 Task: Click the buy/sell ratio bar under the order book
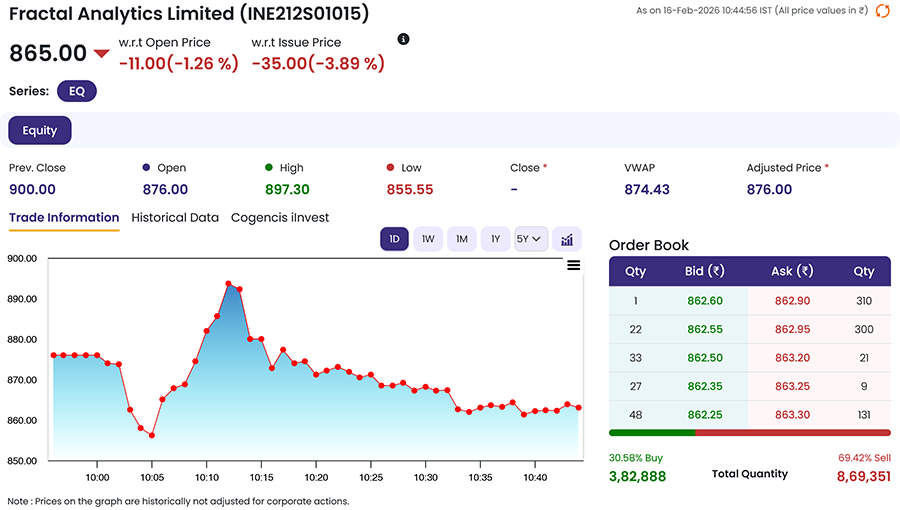coord(750,433)
